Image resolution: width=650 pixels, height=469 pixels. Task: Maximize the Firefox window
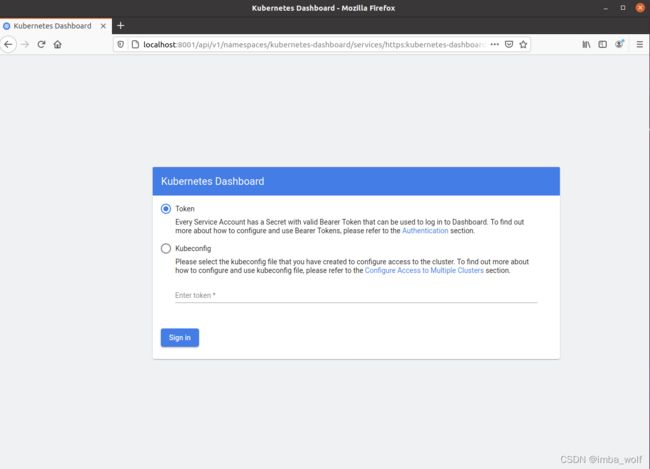(x=623, y=8)
